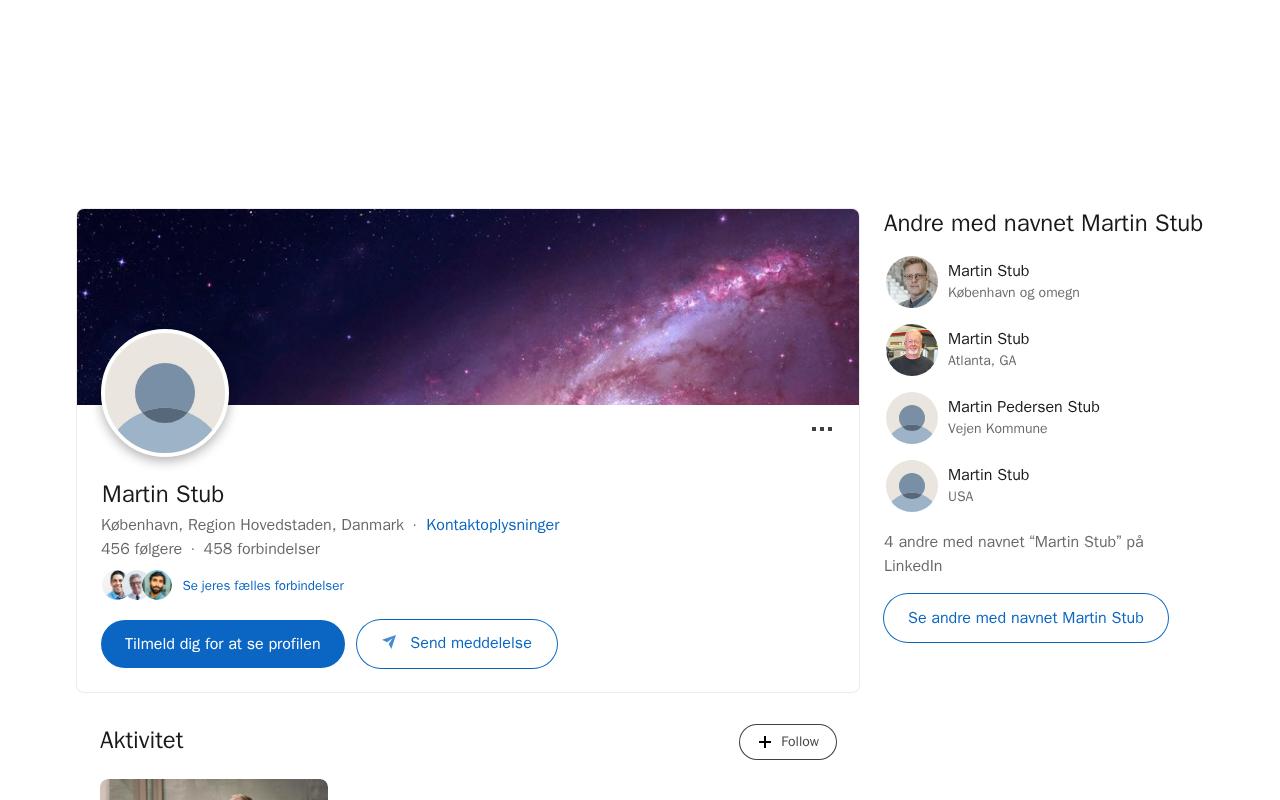This screenshot has width=1280, height=800.
Task: Click the Follow button in Aktivitet
Action: 788,742
